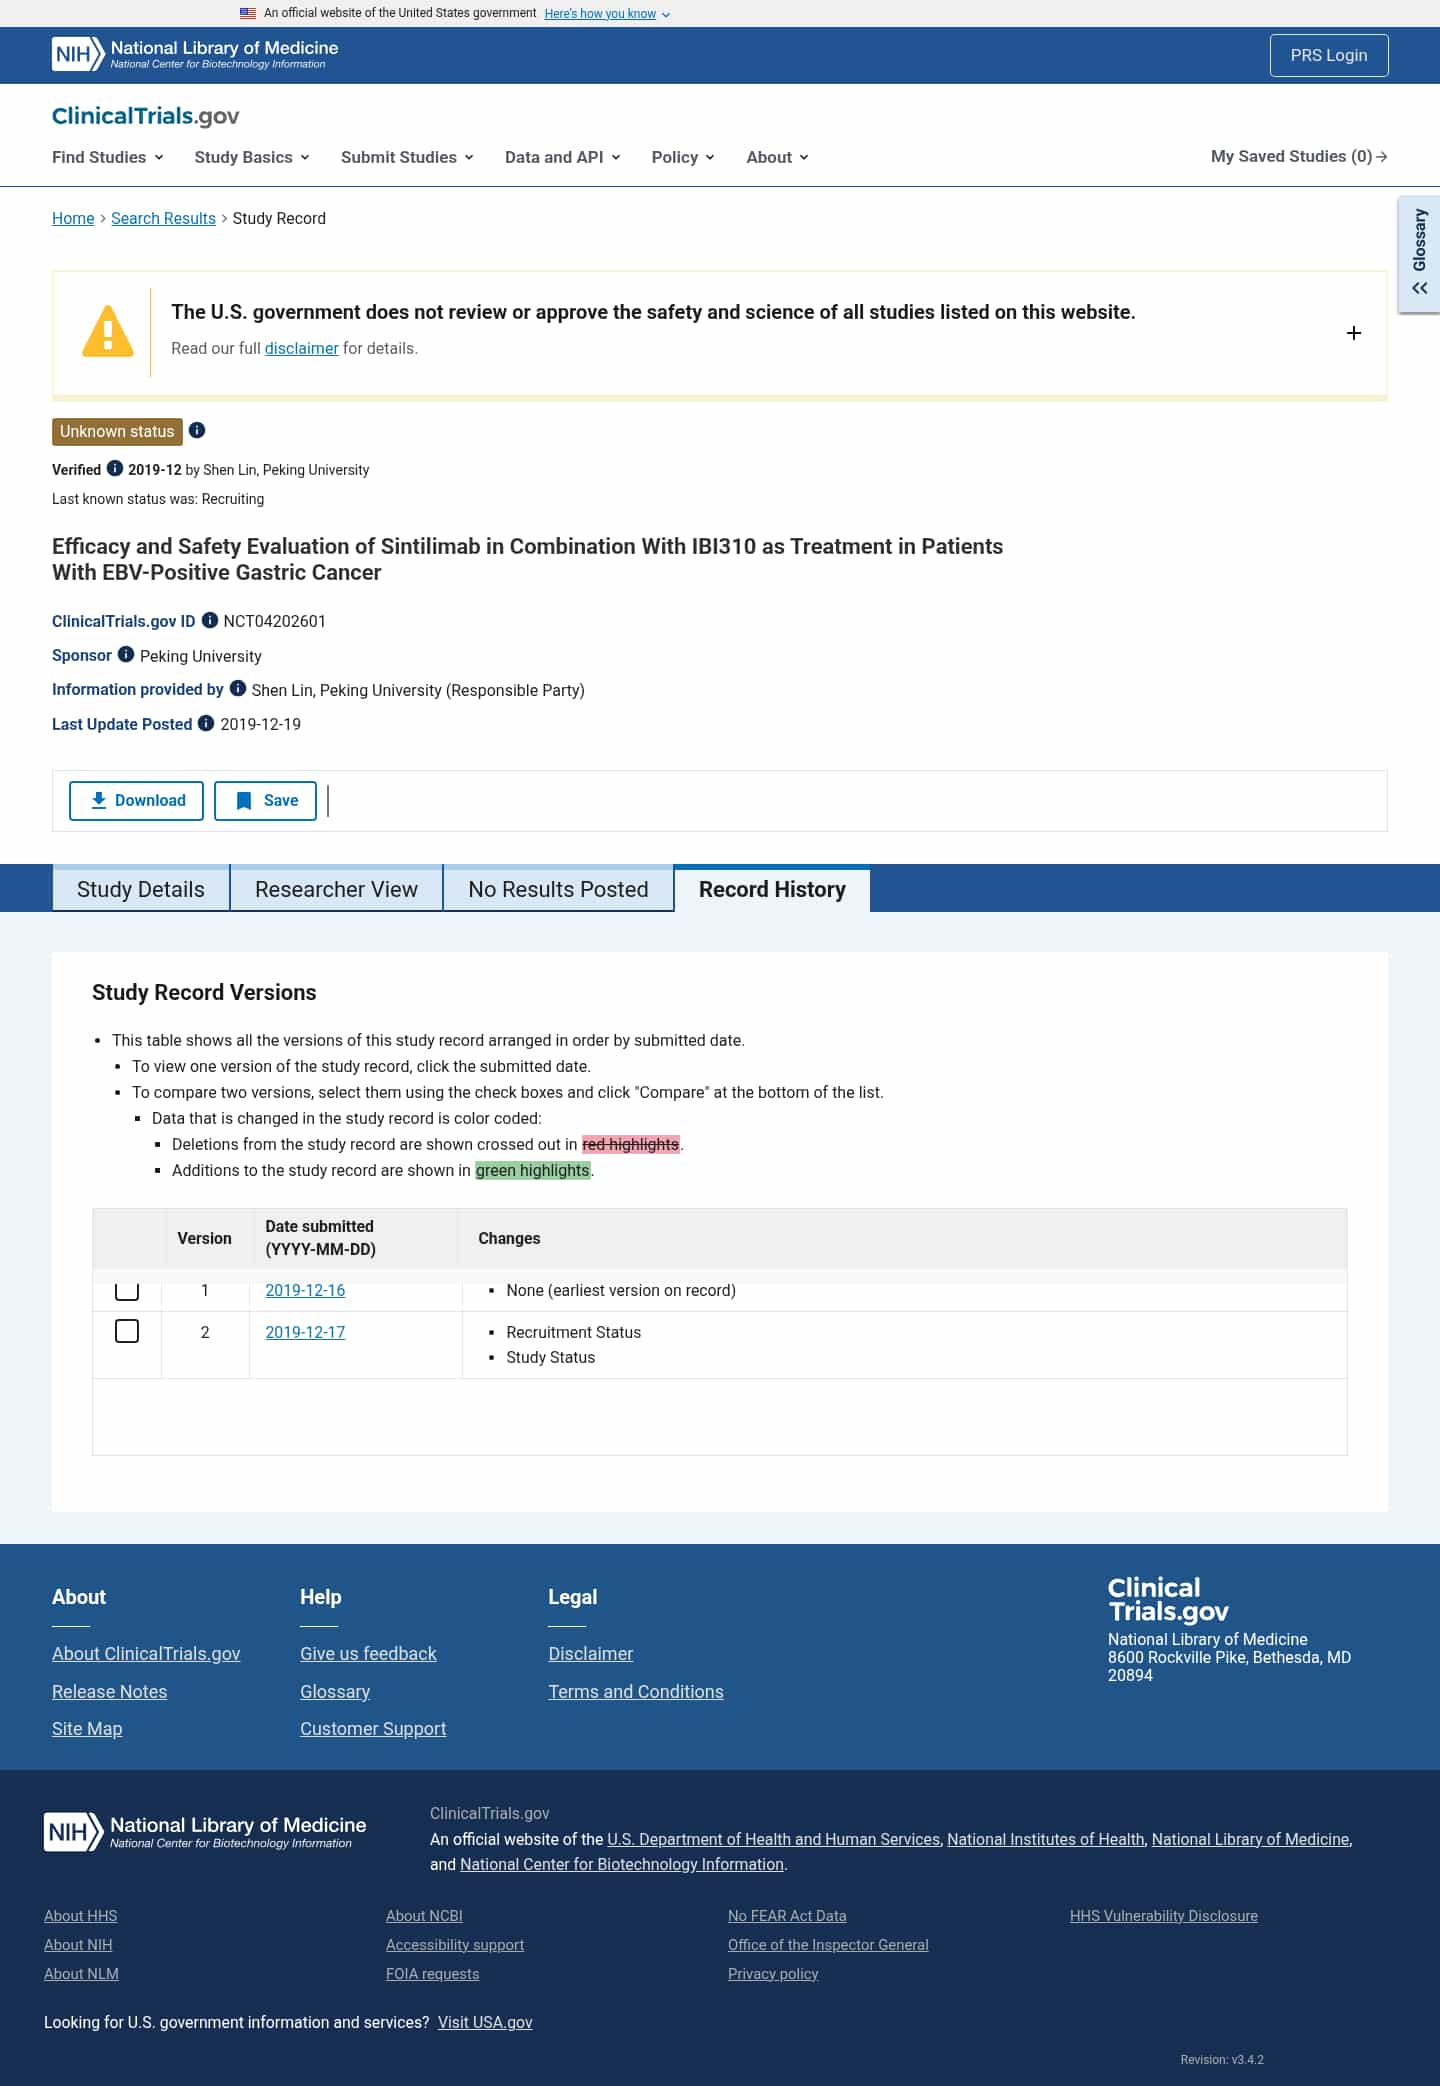Click the footer ClinicalTrials.gov logo

click(x=1168, y=1599)
